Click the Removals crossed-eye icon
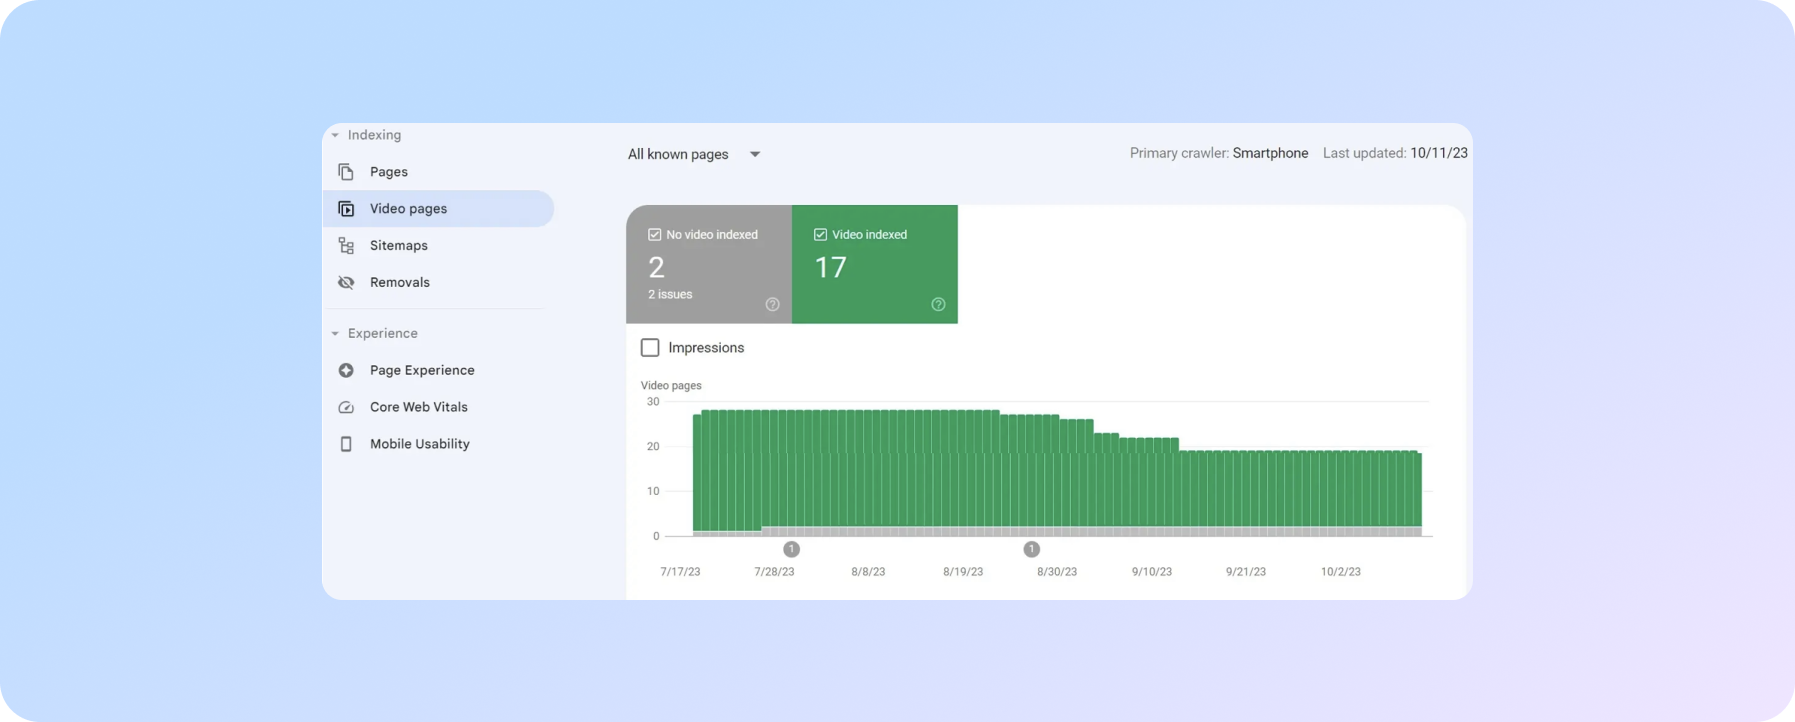 pos(346,283)
